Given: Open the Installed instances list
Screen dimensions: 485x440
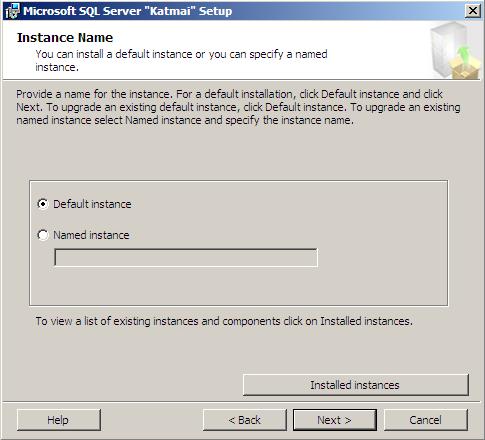Looking at the screenshot, I should 356,385.
